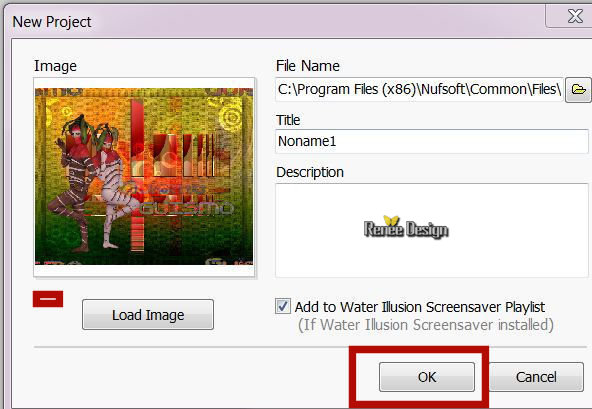Click inside the Description text area
Viewport: 592px width, 409px height.
(432, 230)
